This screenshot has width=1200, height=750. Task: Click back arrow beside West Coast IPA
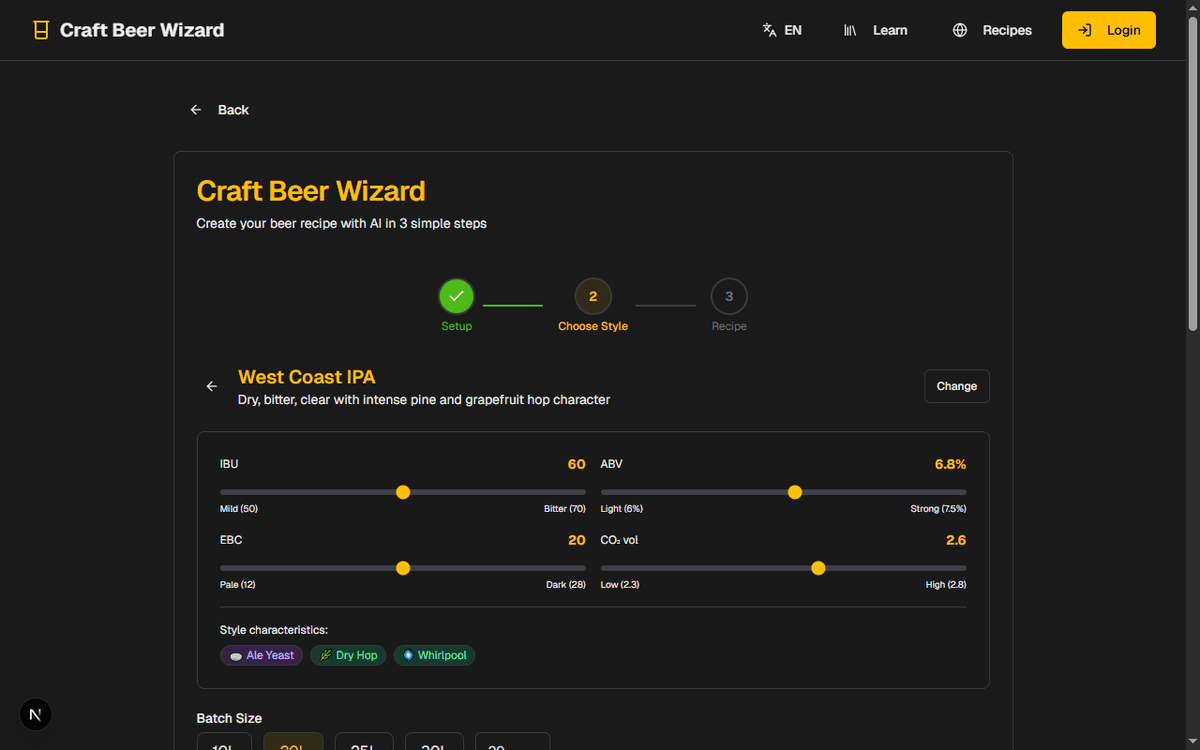(x=211, y=386)
